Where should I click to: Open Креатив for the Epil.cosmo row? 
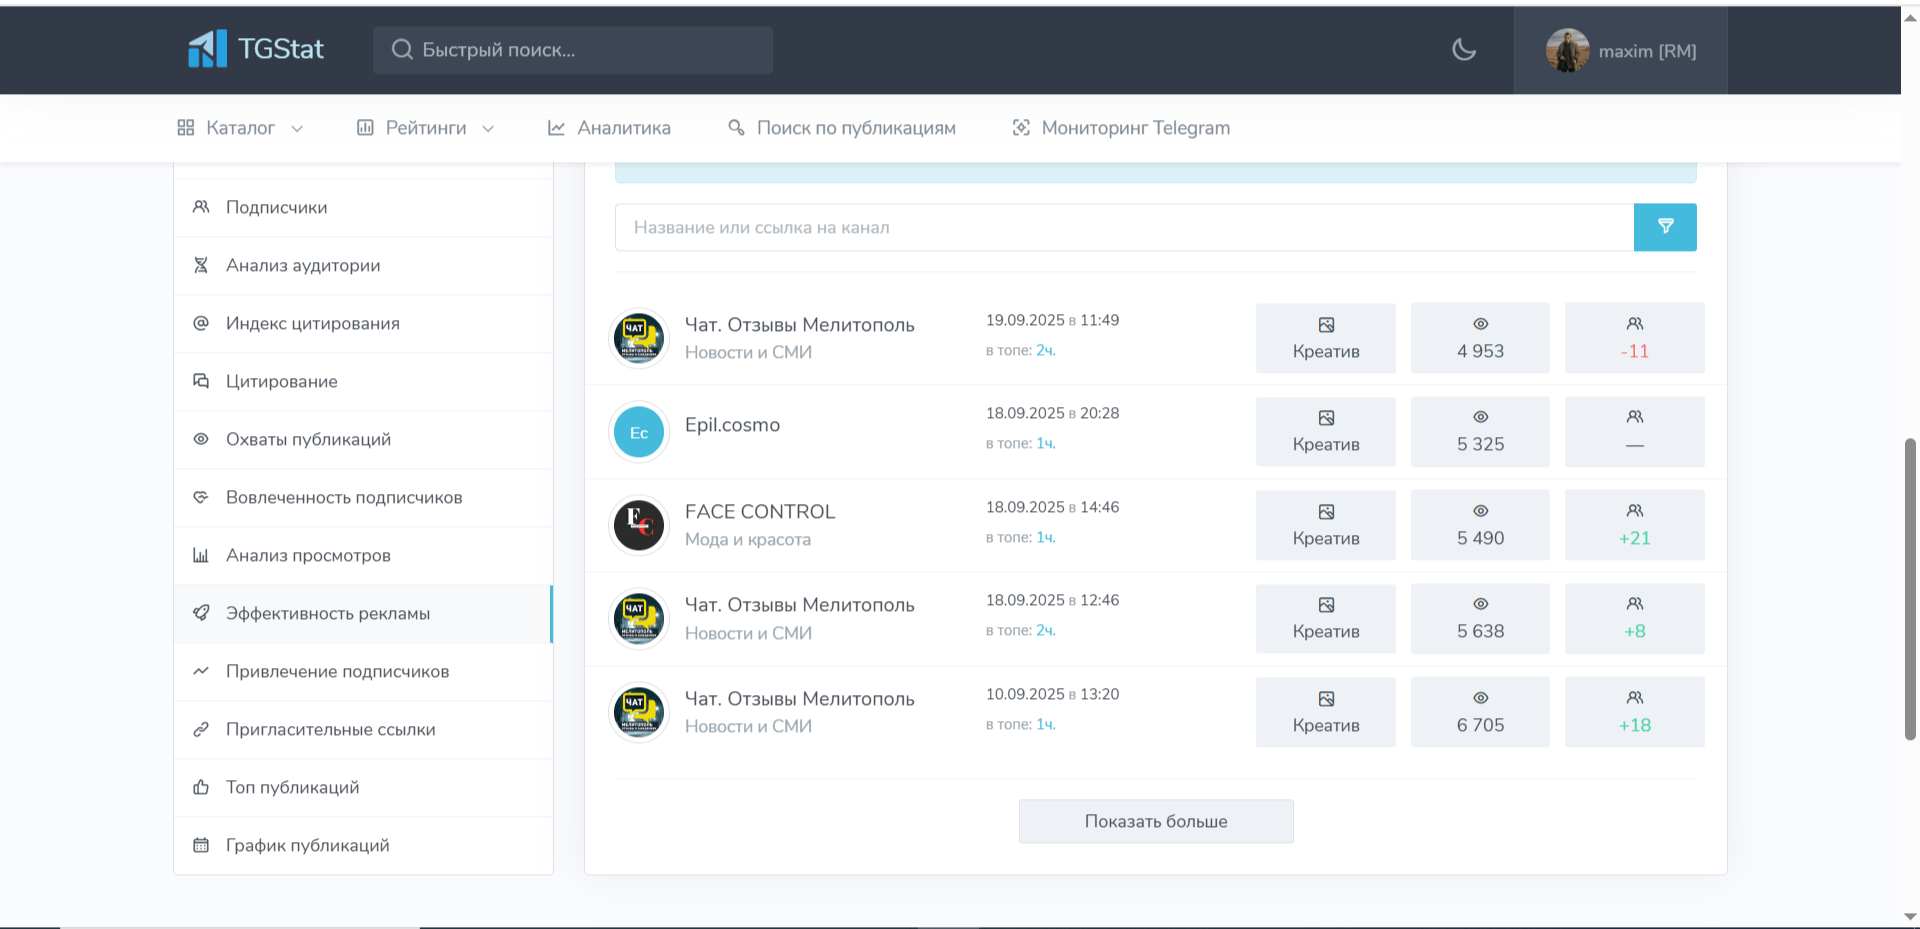coord(1325,432)
